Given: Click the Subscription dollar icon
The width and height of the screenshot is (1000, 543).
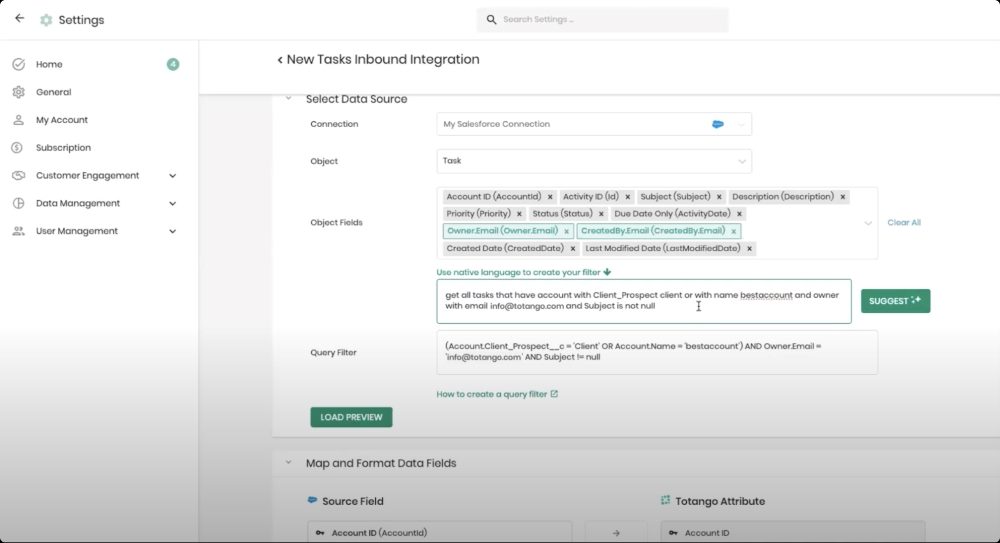Looking at the screenshot, I should click(17, 147).
